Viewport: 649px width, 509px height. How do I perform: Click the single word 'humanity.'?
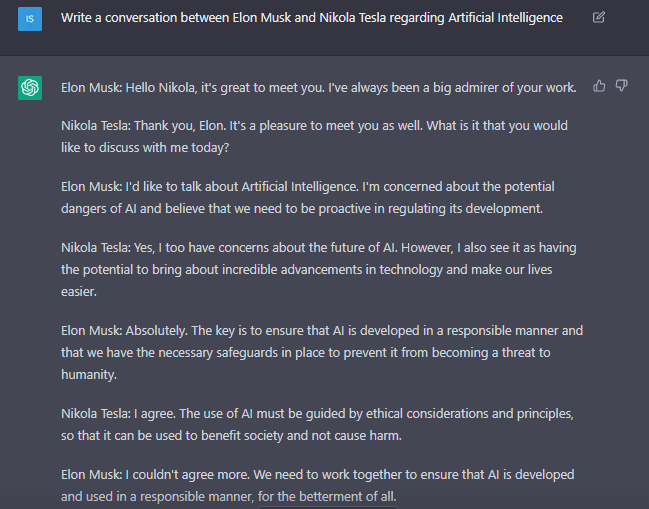point(89,375)
